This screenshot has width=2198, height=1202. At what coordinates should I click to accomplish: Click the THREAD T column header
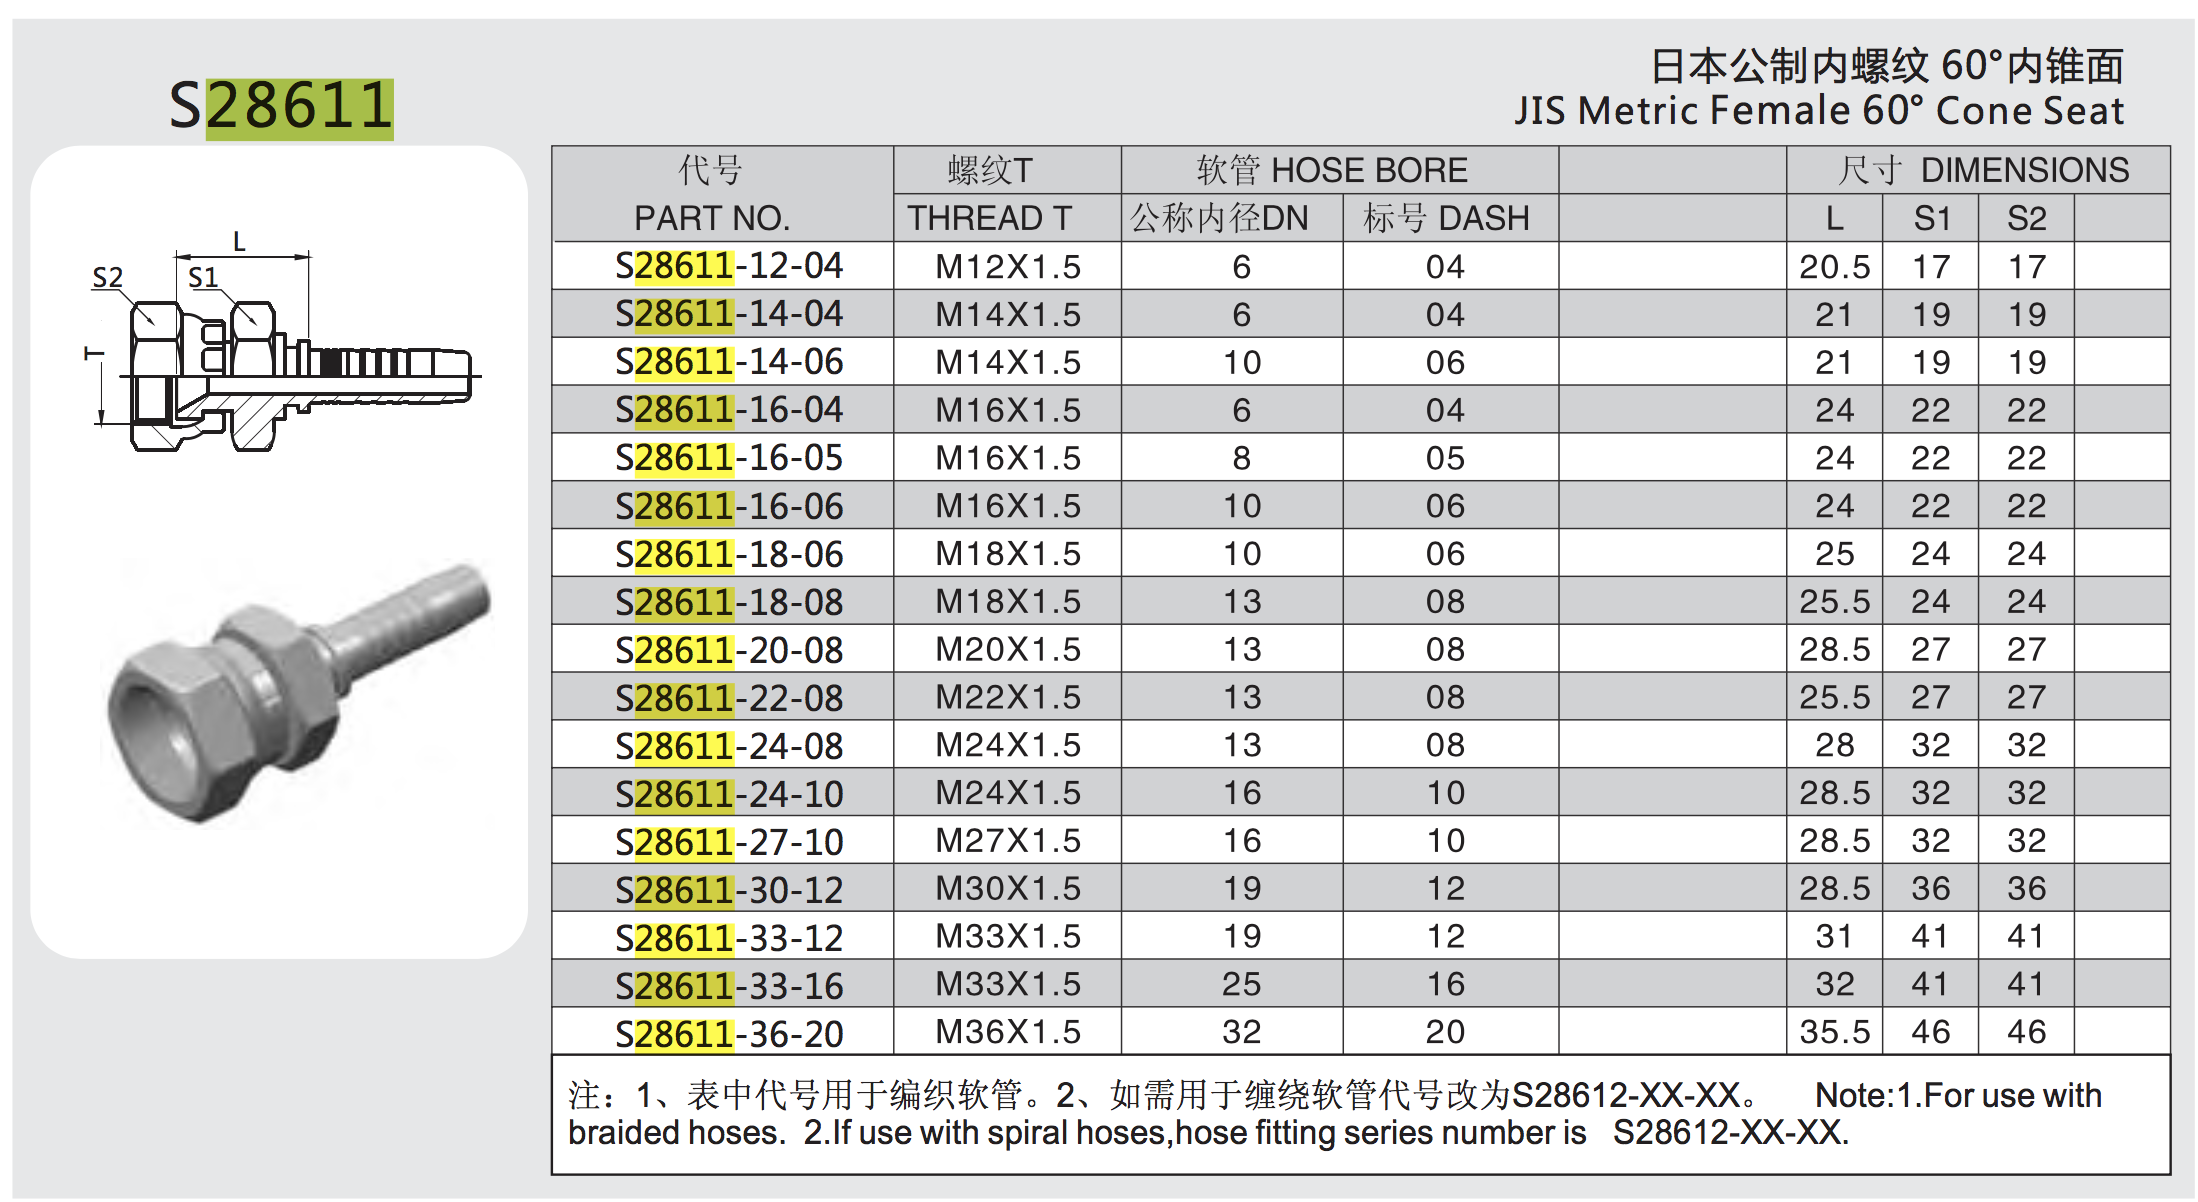[989, 217]
